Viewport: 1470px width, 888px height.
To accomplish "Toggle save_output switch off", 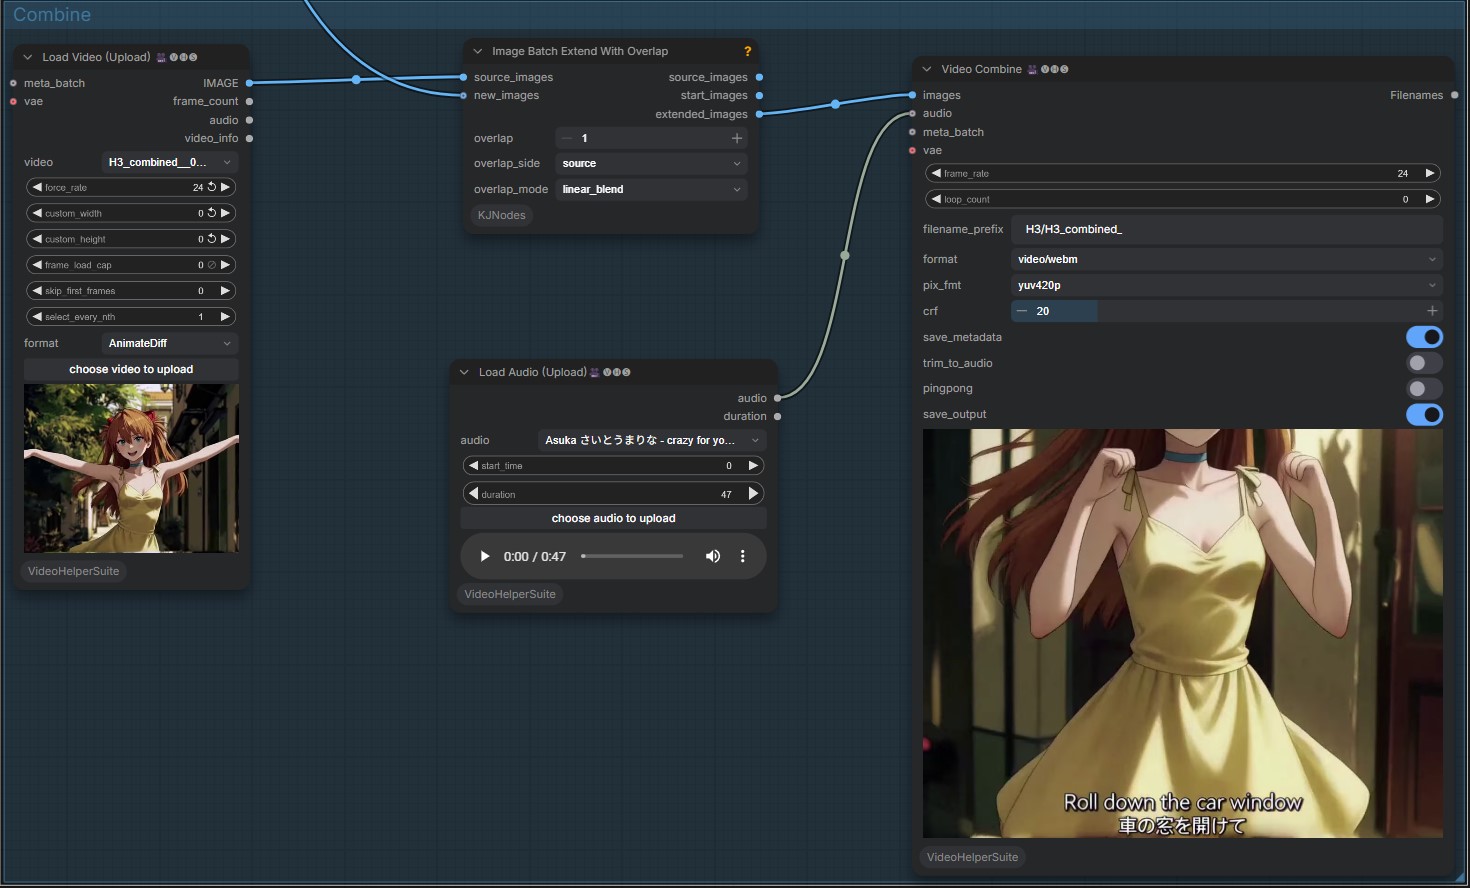I will [1424, 414].
